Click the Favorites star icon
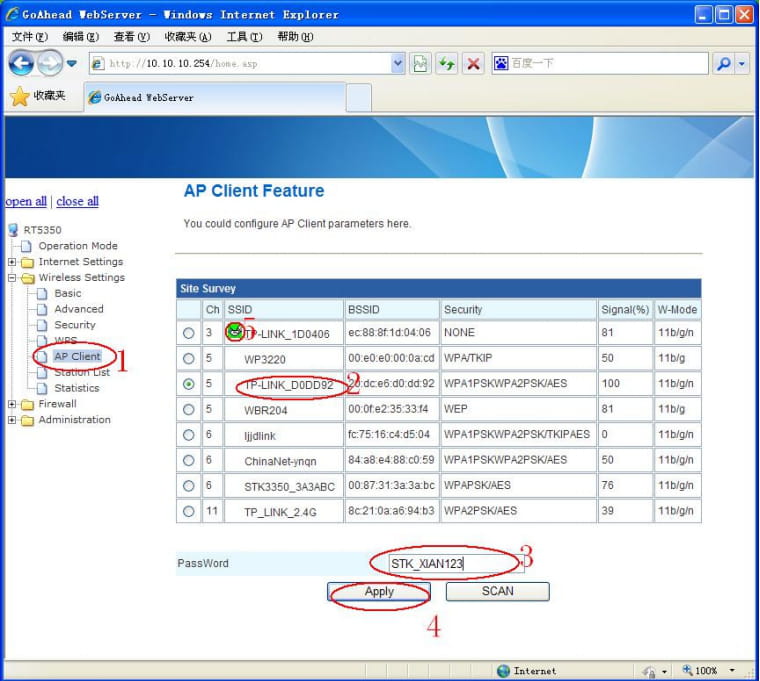This screenshot has height=681, width=760. 19,96
